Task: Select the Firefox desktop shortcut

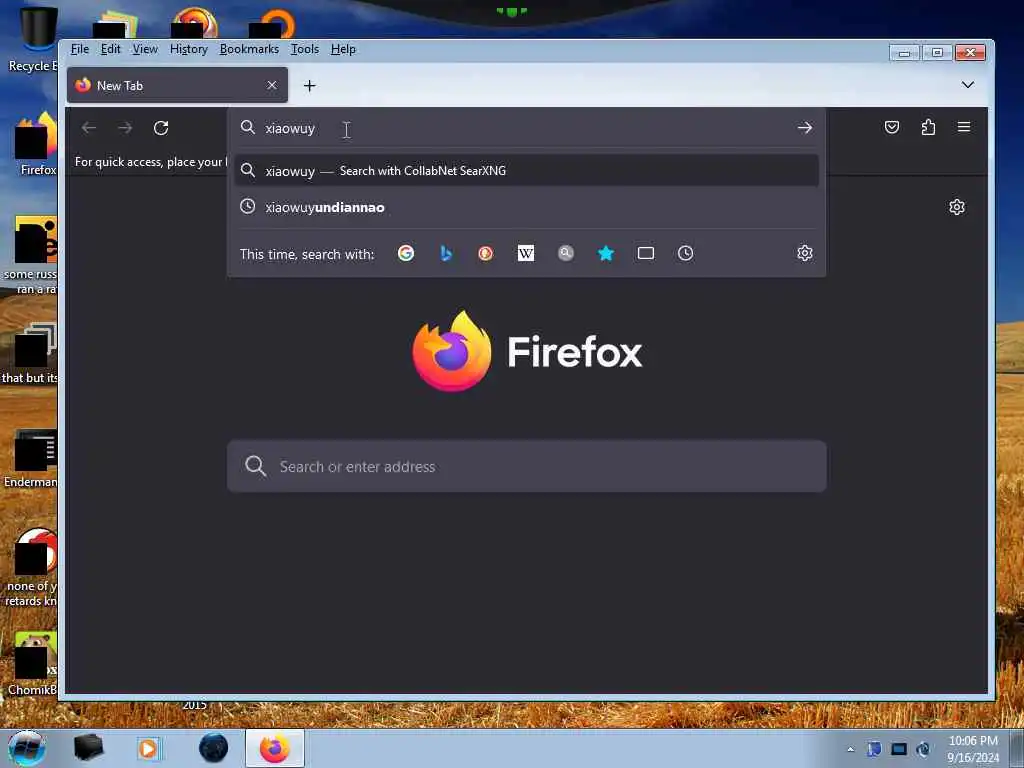Action: 37,144
